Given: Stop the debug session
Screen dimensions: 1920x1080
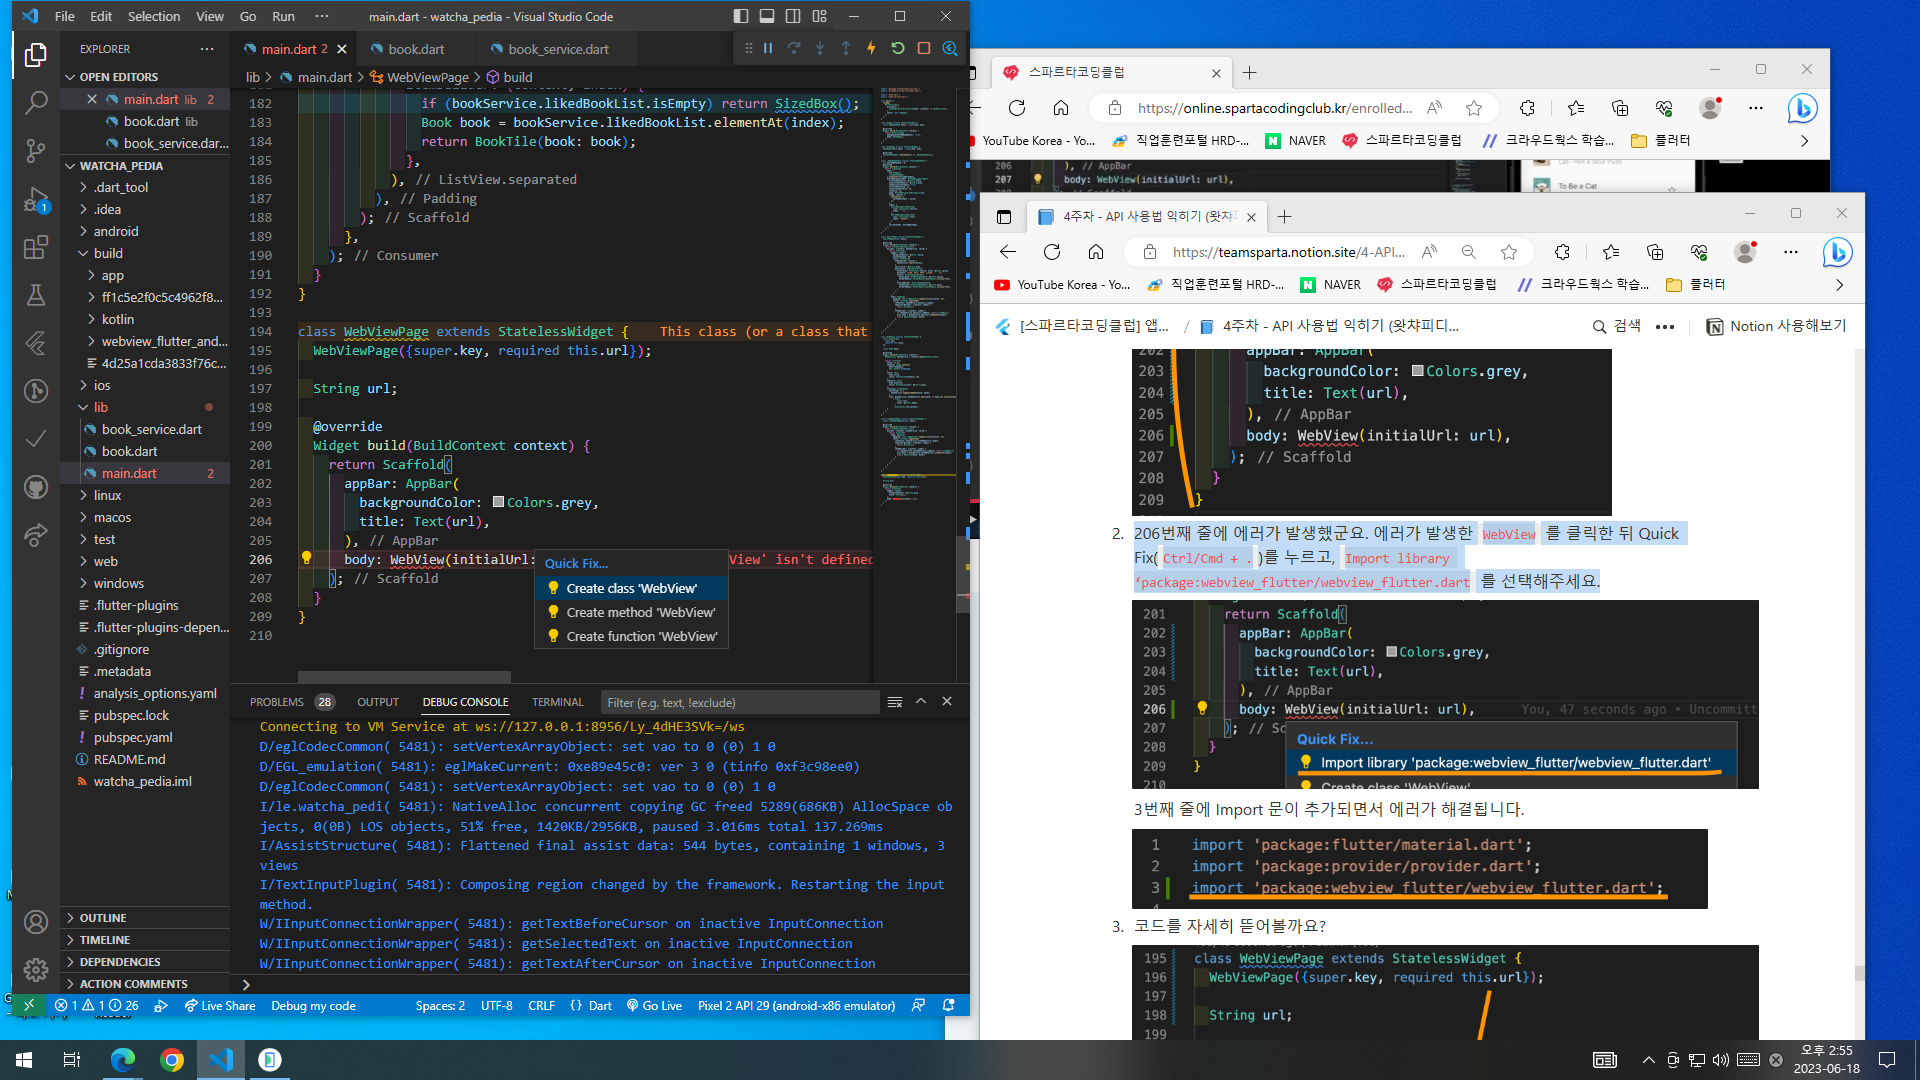Looking at the screenshot, I should 924,48.
